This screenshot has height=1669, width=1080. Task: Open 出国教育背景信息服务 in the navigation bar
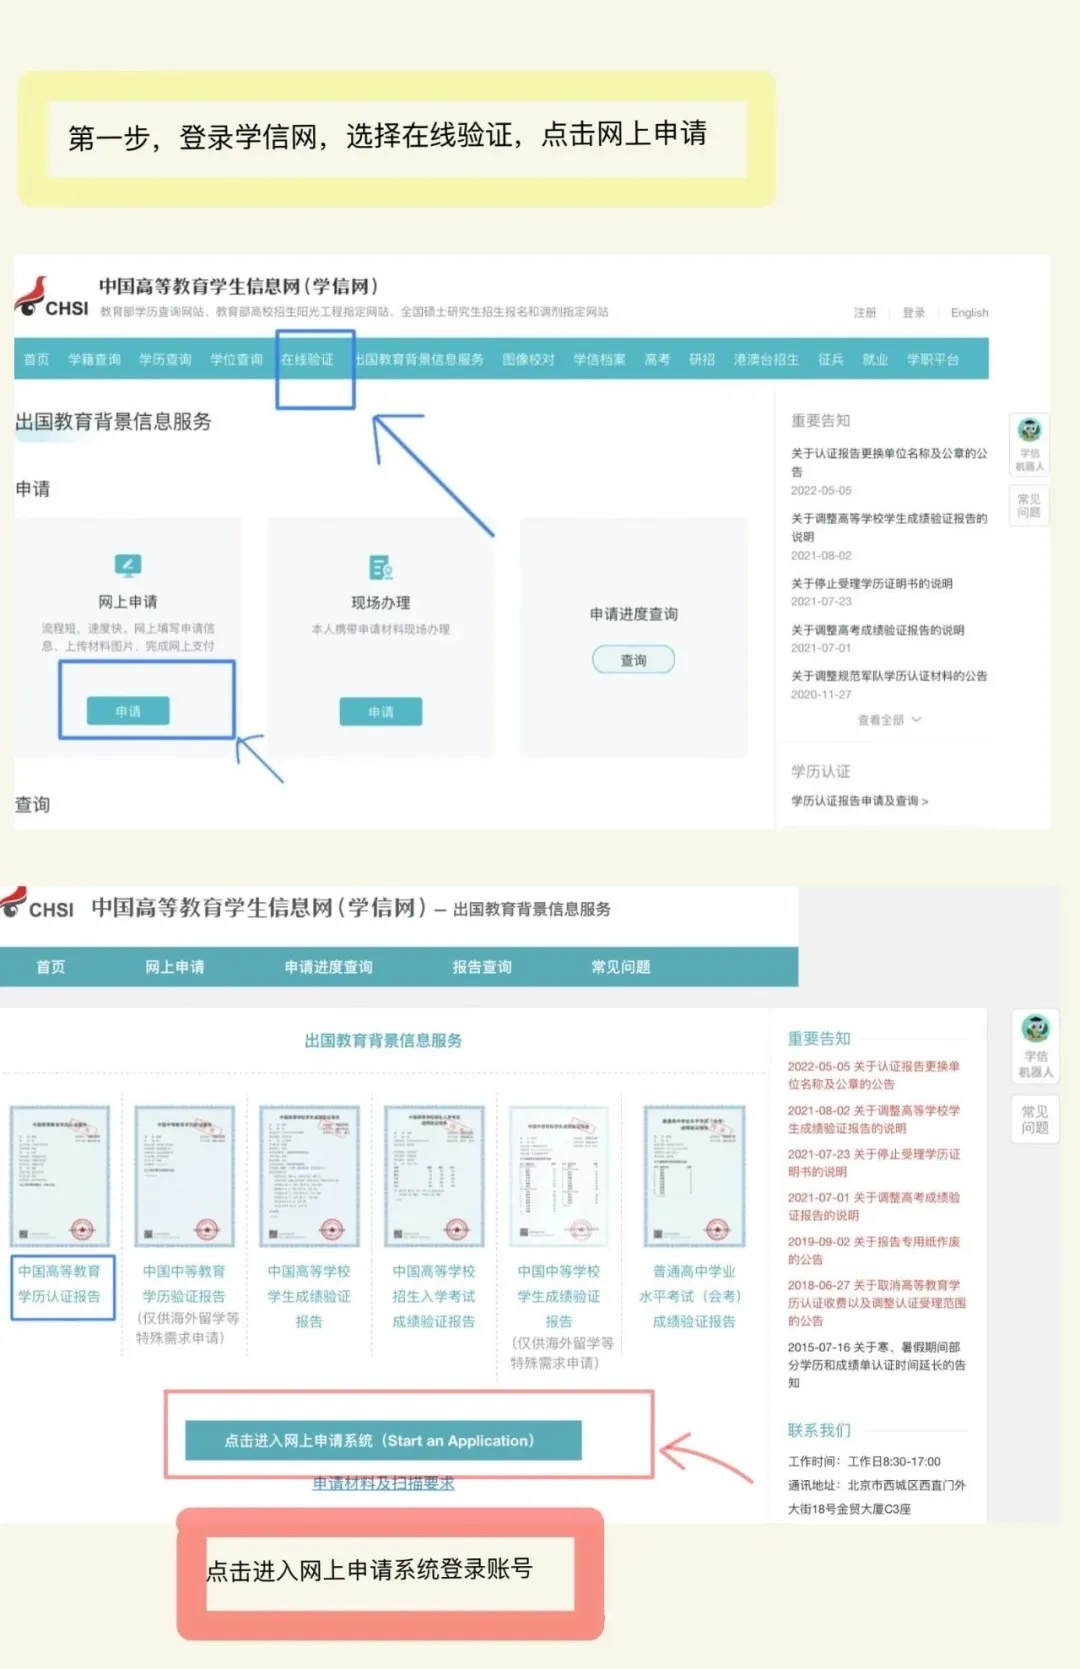[419, 359]
